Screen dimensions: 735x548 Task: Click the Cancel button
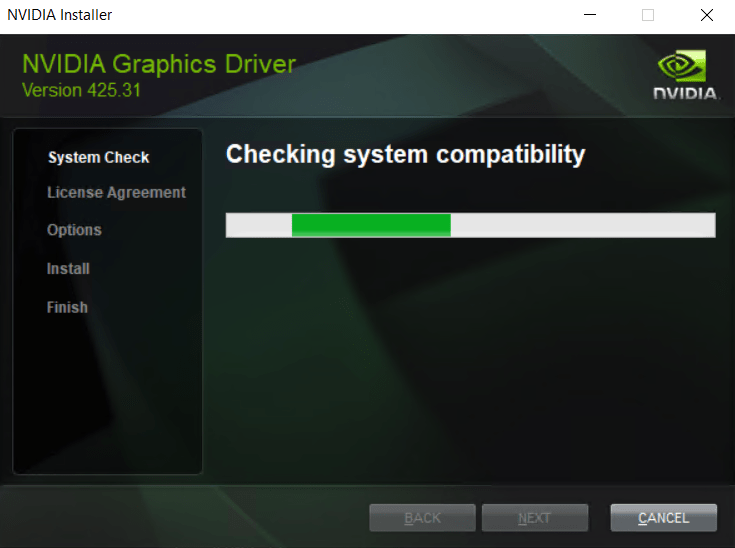(x=663, y=518)
